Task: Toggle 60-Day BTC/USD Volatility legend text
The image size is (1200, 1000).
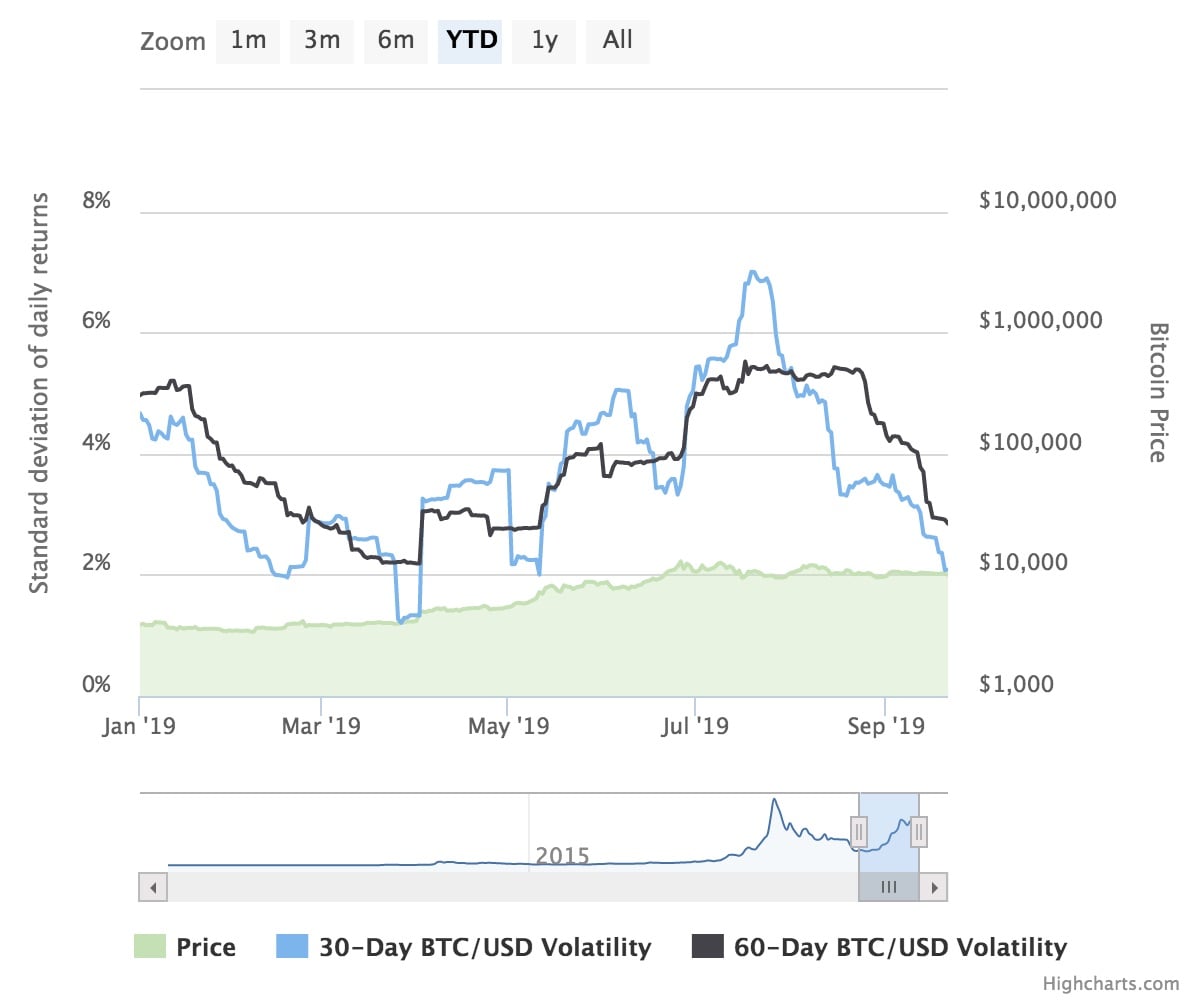Action: pyautogui.click(x=901, y=947)
